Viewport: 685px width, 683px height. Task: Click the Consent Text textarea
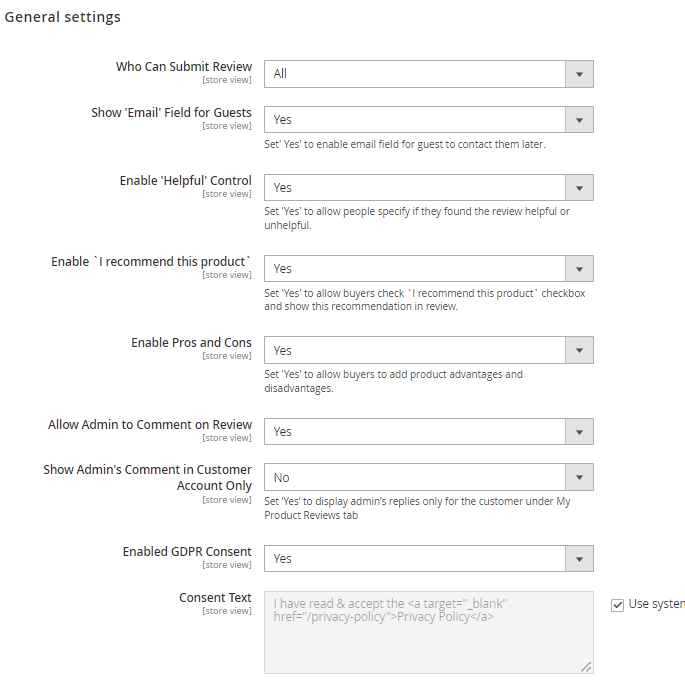429,632
